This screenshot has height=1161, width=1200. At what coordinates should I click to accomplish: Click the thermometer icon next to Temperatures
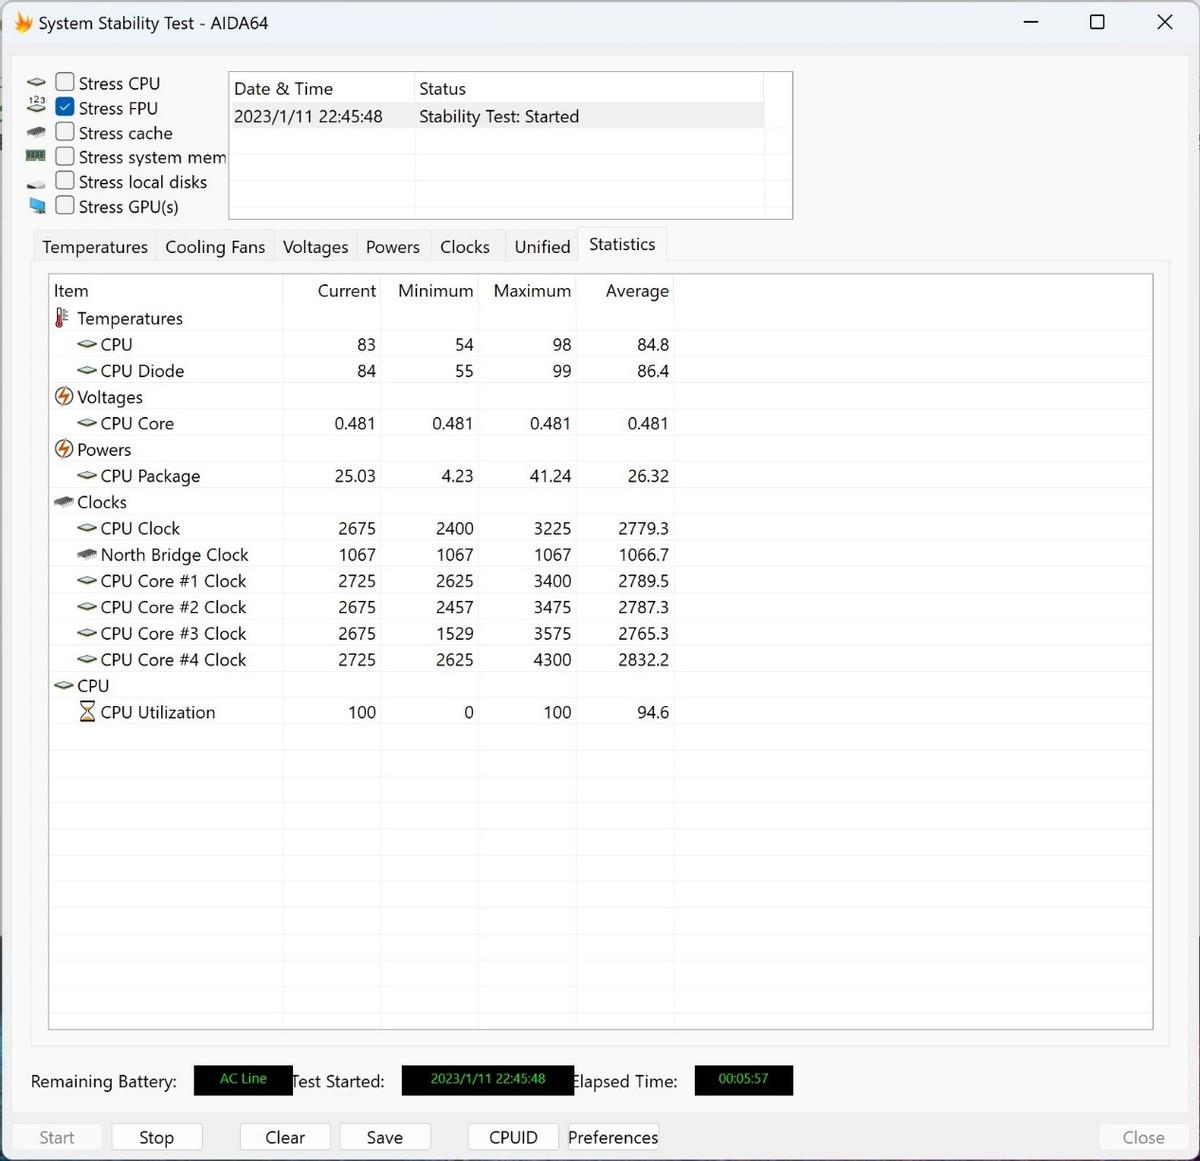(62, 318)
